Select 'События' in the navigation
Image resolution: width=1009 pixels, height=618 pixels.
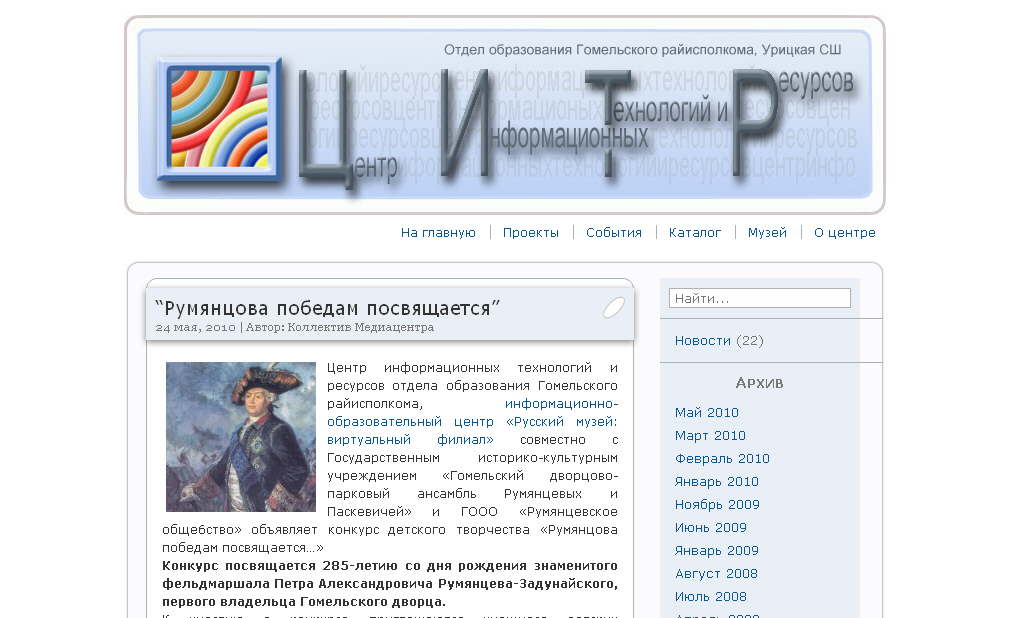click(614, 233)
